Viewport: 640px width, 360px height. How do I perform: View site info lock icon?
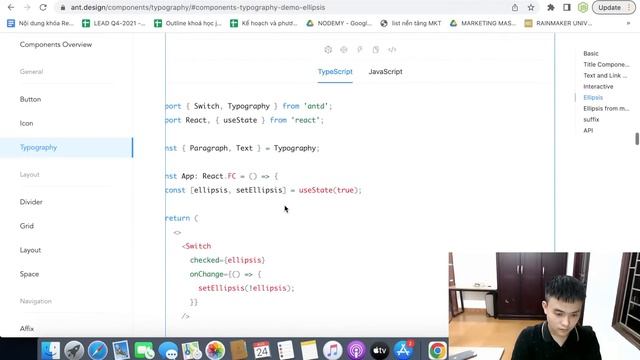(x=62, y=7)
